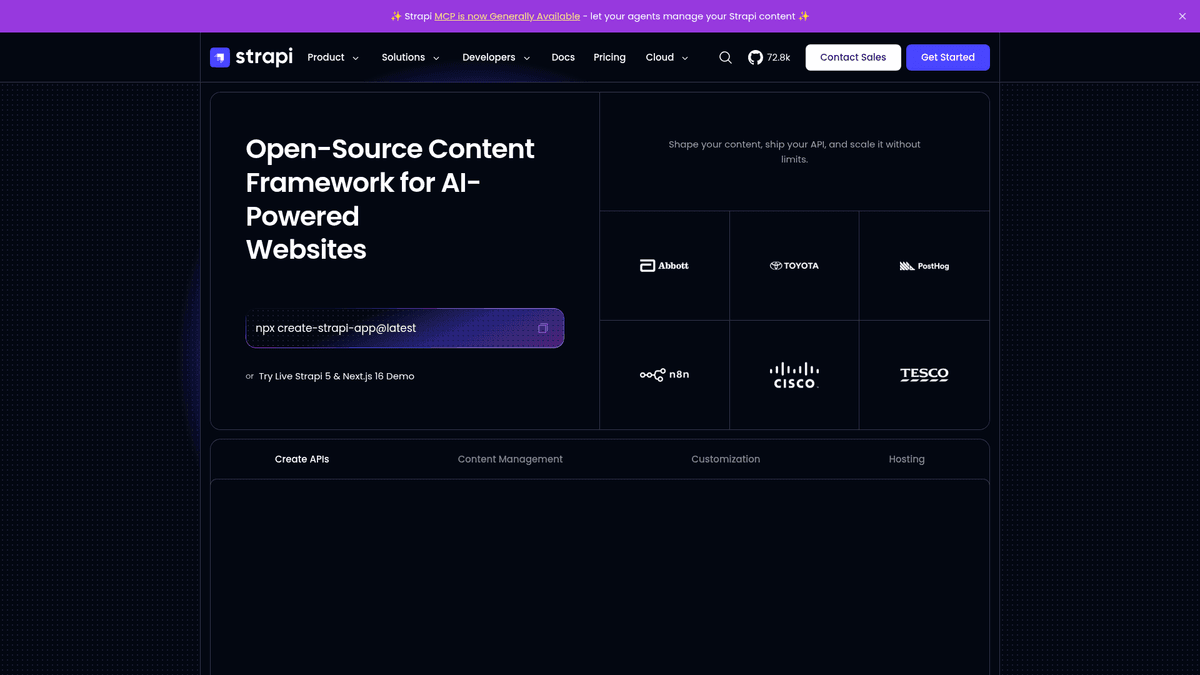Expand the Solutions dropdown menu
Image resolution: width=1200 pixels, height=675 pixels.
411,58
